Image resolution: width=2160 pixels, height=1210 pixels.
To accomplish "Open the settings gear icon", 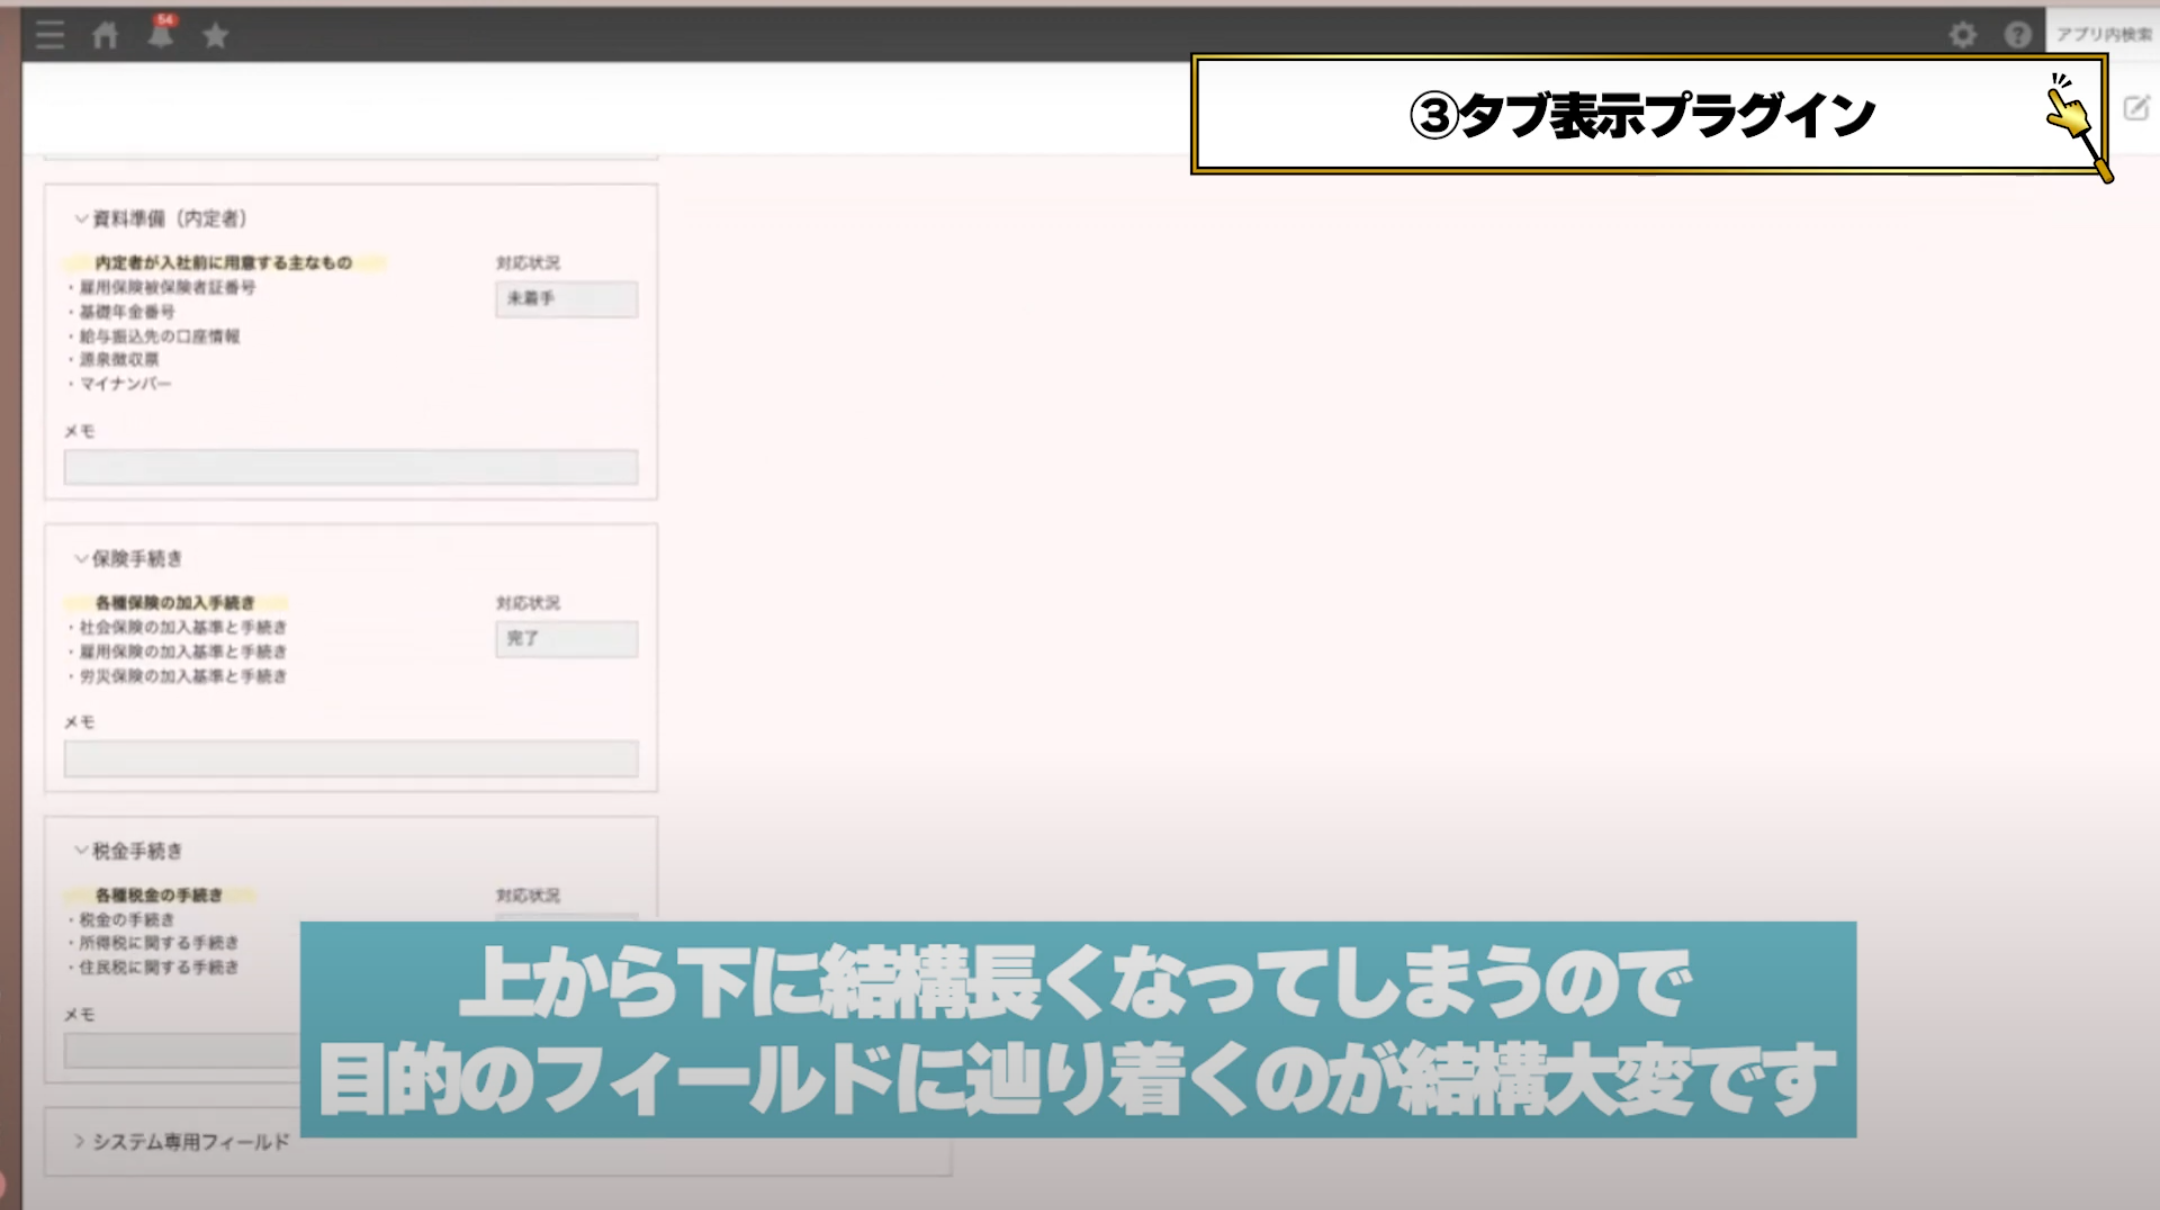I will tap(1962, 35).
